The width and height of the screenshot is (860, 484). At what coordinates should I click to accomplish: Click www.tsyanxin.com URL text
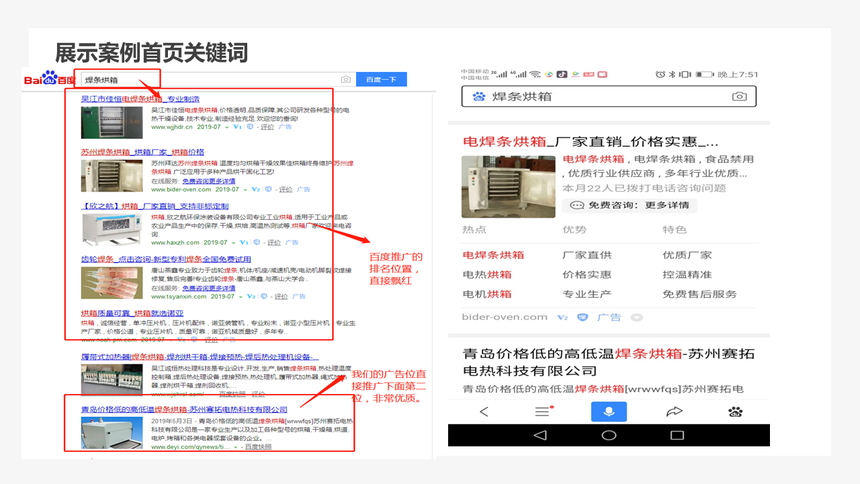179,296
